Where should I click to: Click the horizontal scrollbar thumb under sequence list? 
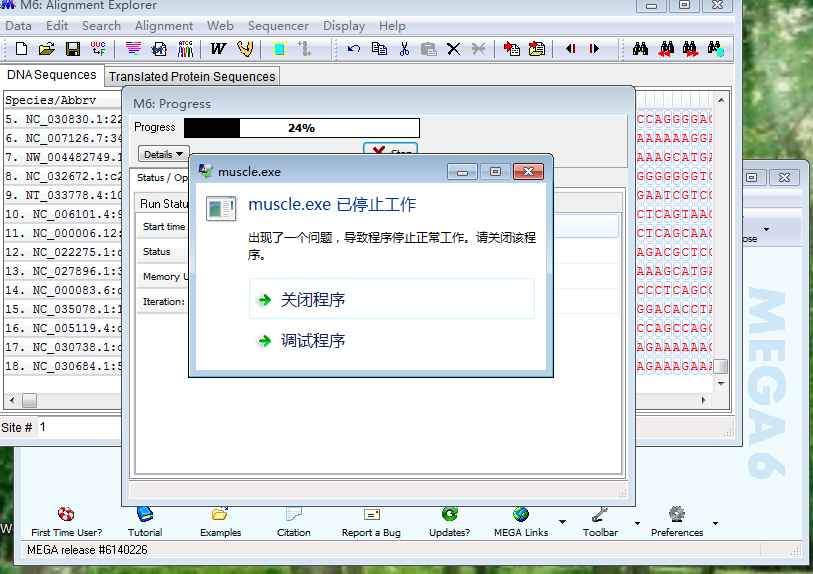[x=30, y=400]
